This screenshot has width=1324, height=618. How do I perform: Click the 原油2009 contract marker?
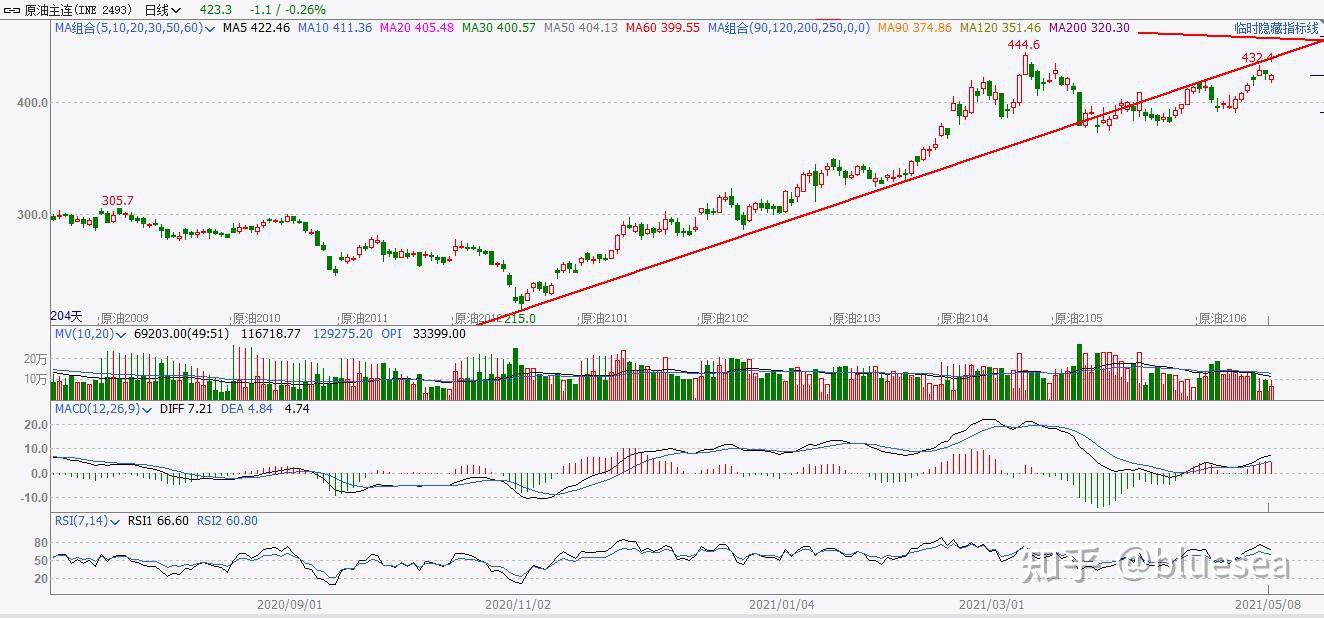pyautogui.click(x=123, y=318)
